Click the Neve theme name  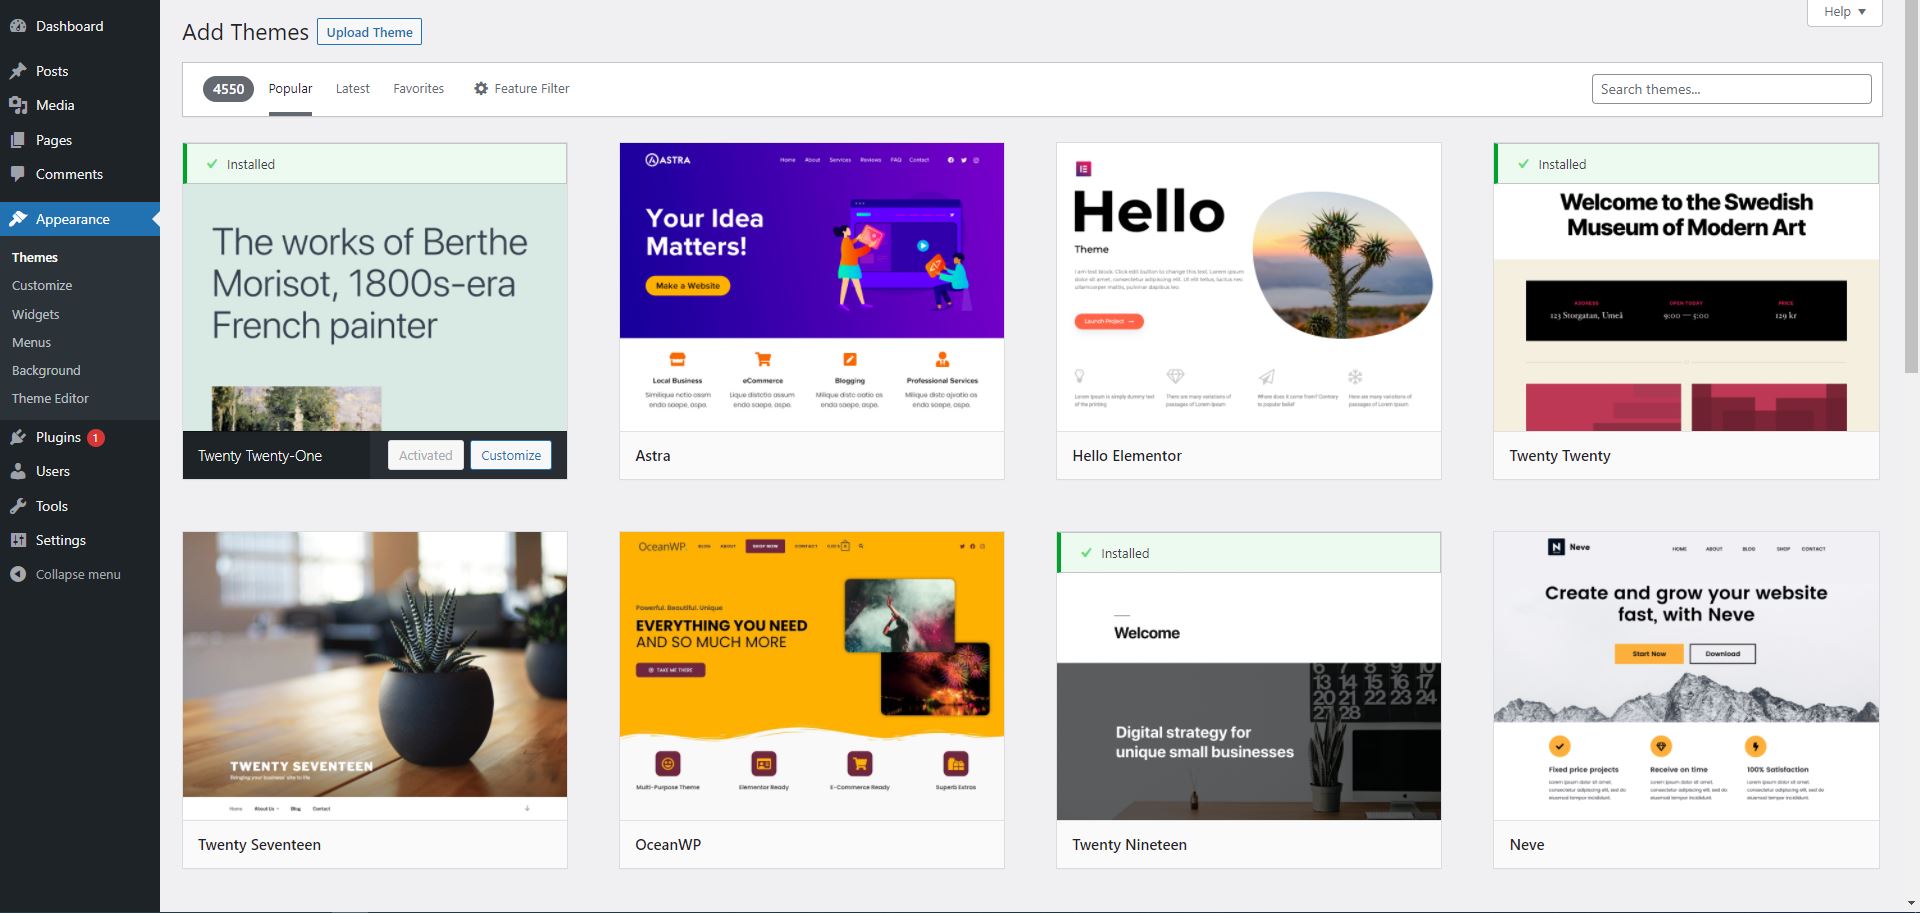point(1527,844)
